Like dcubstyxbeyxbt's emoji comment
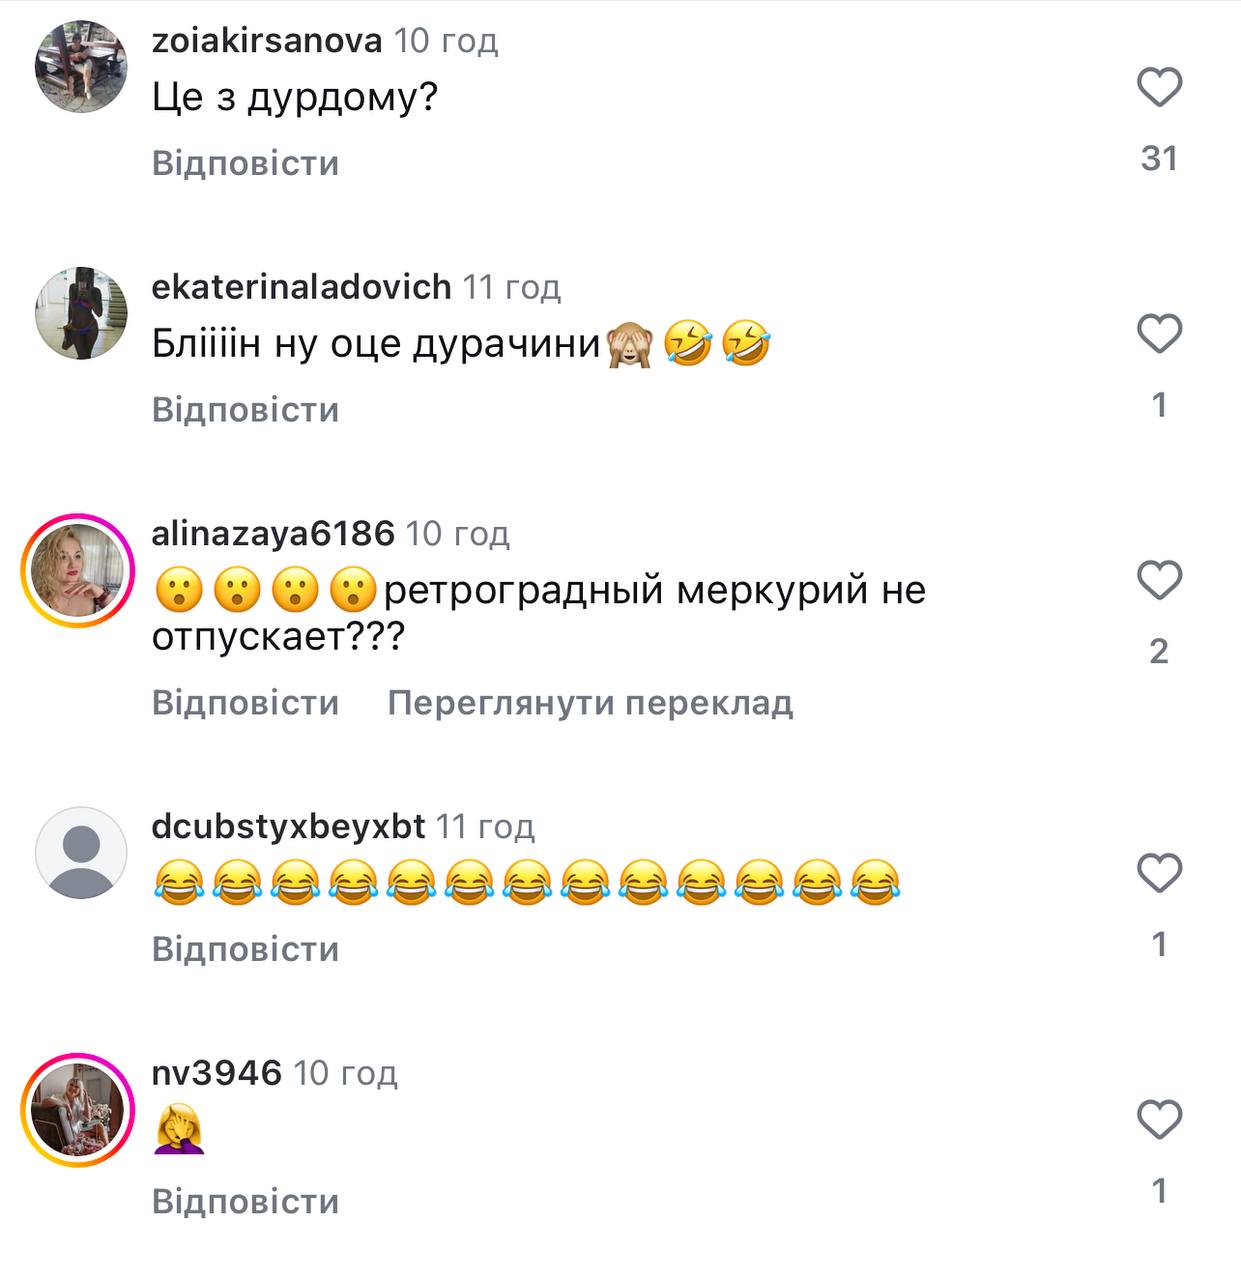The width and height of the screenshot is (1241, 1280). coord(1159,873)
